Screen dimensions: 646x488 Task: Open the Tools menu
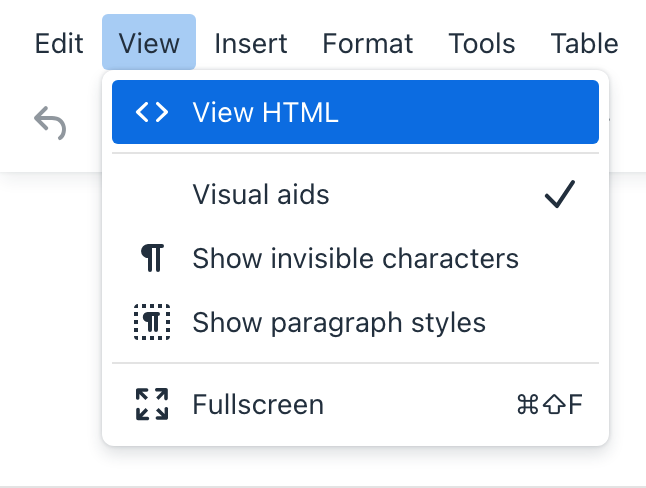click(481, 44)
